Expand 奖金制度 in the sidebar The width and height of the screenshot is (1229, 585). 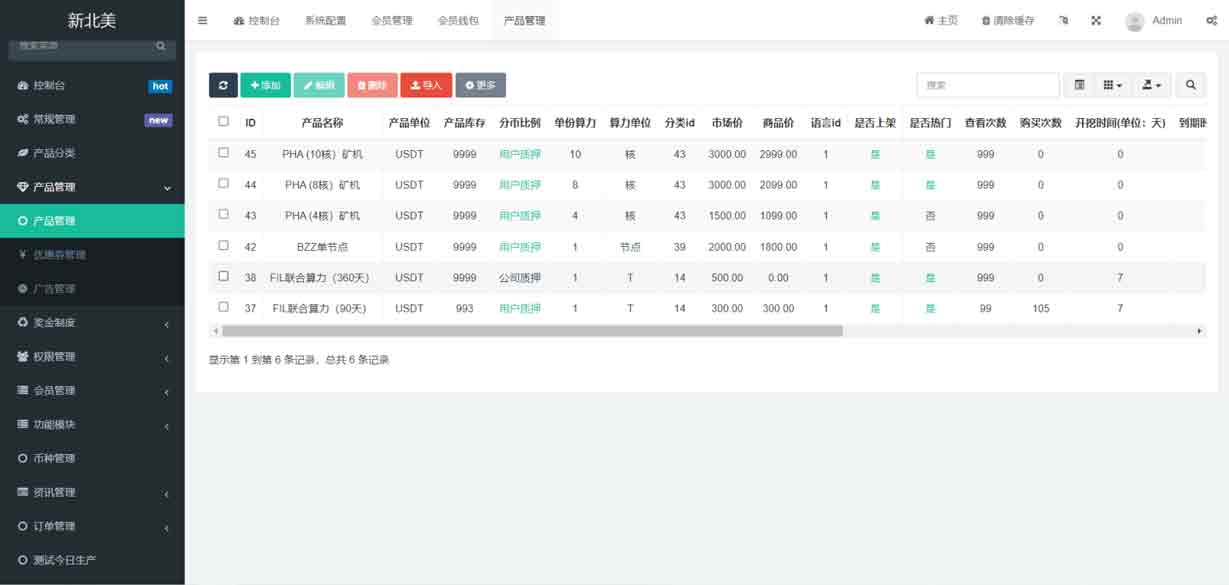(x=92, y=323)
